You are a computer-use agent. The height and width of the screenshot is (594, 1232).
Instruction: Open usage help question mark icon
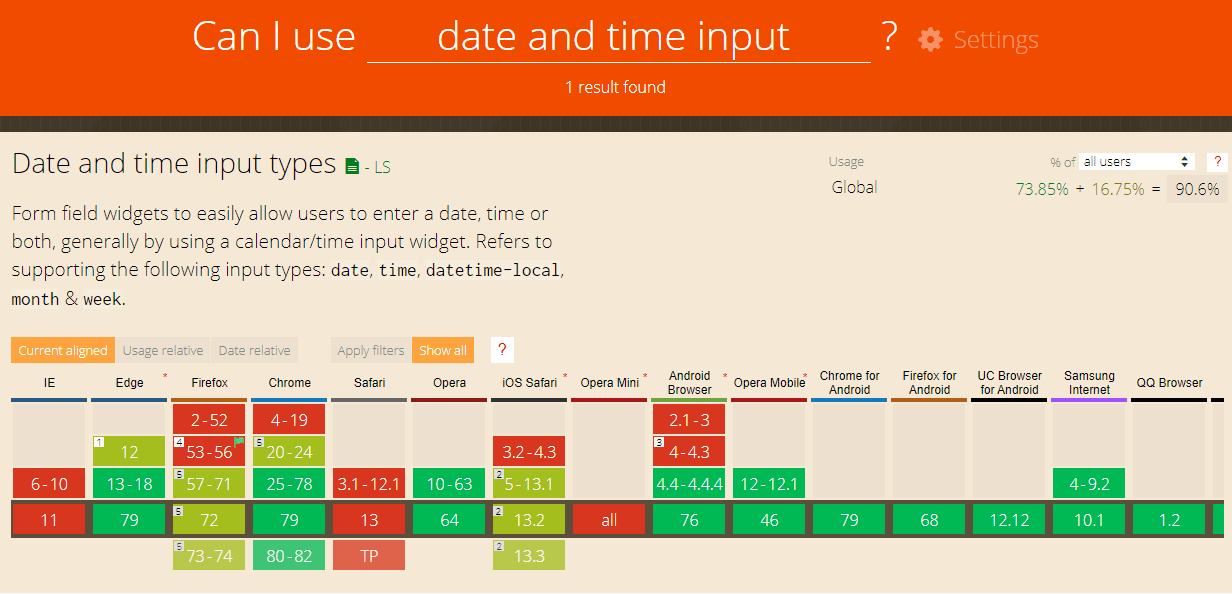(1217, 161)
